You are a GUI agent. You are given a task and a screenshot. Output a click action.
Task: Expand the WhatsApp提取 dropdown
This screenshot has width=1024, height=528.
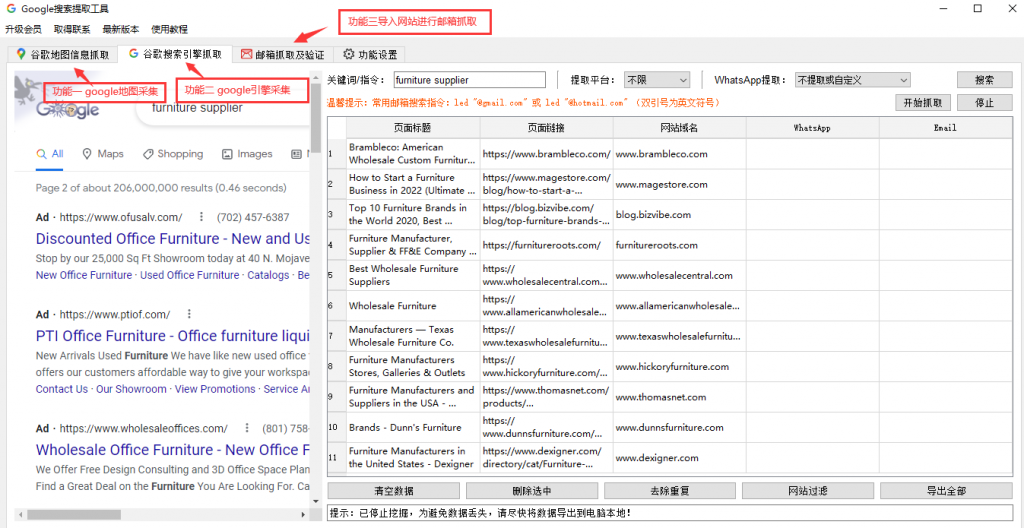(x=852, y=80)
